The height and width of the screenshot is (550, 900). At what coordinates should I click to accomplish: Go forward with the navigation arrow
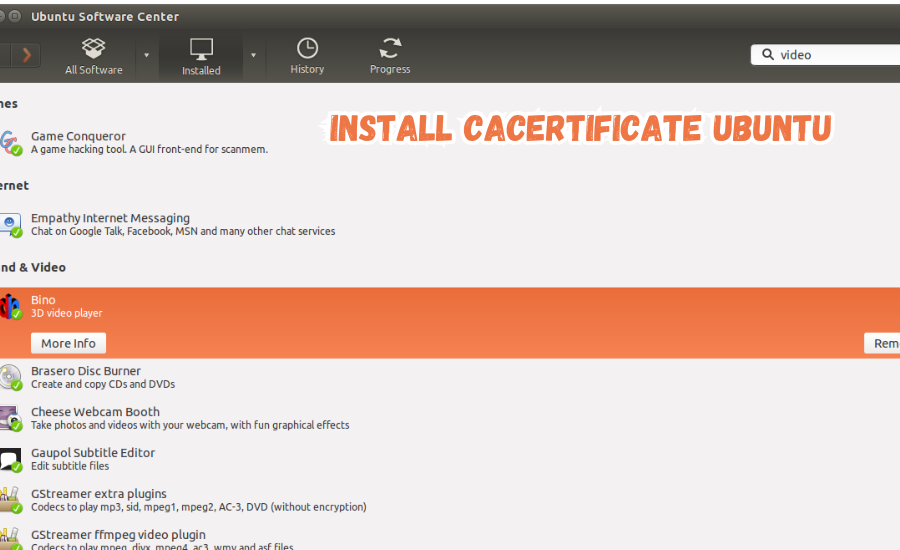click(26, 55)
